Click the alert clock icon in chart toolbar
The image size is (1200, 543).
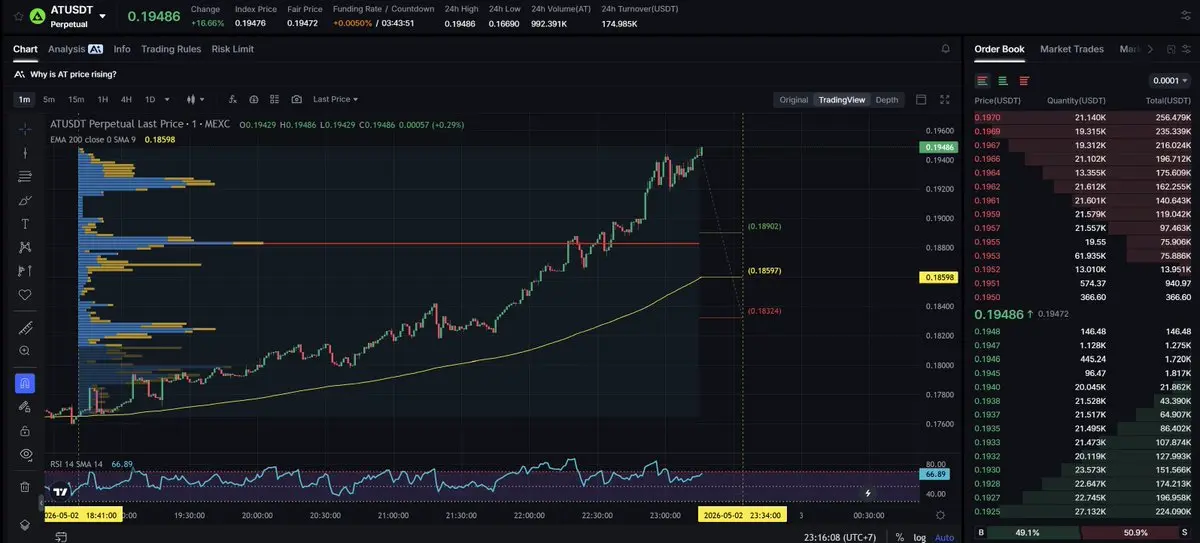pyautogui.click(x=254, y=99)
